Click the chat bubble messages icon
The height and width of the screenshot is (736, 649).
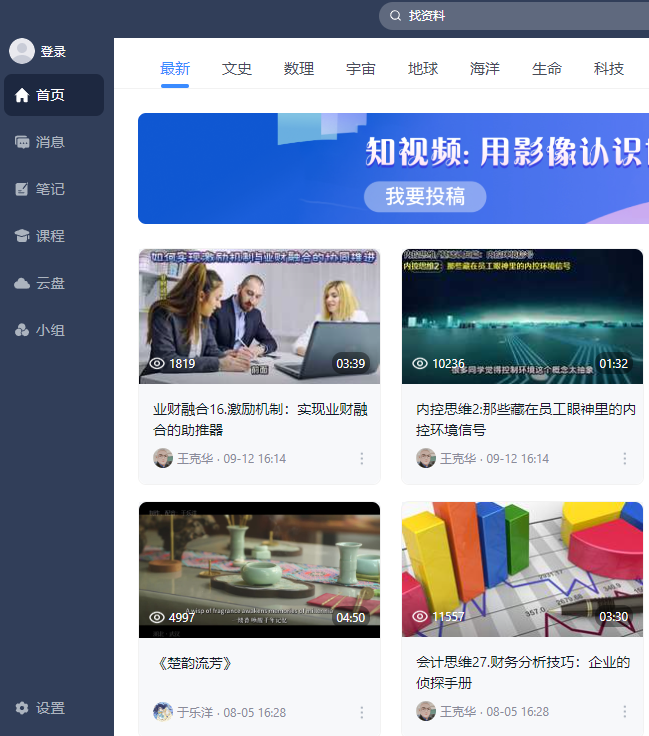pyautogui.click(x=22, y=142)
